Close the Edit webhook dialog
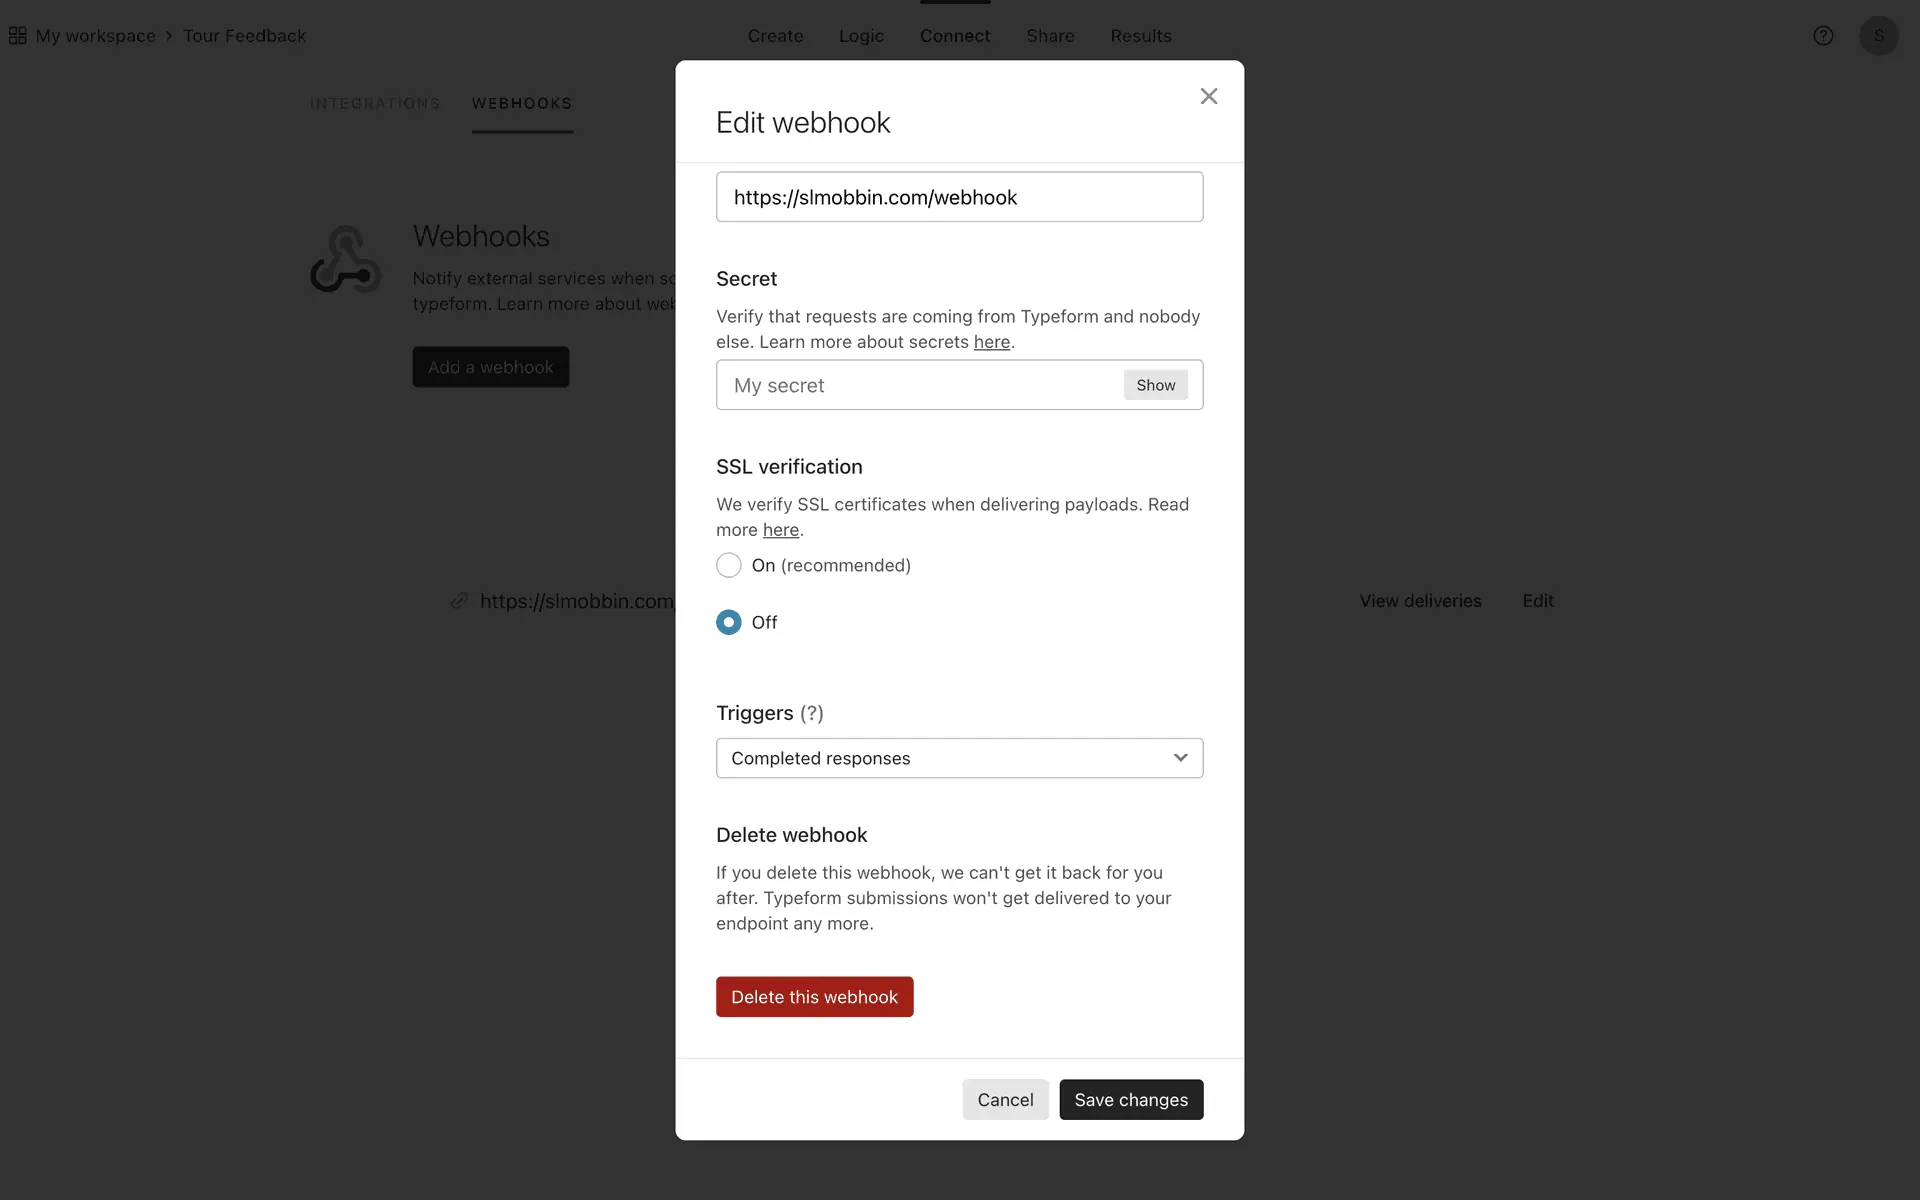1920x1200 pixels. [x=1208, y=96]
